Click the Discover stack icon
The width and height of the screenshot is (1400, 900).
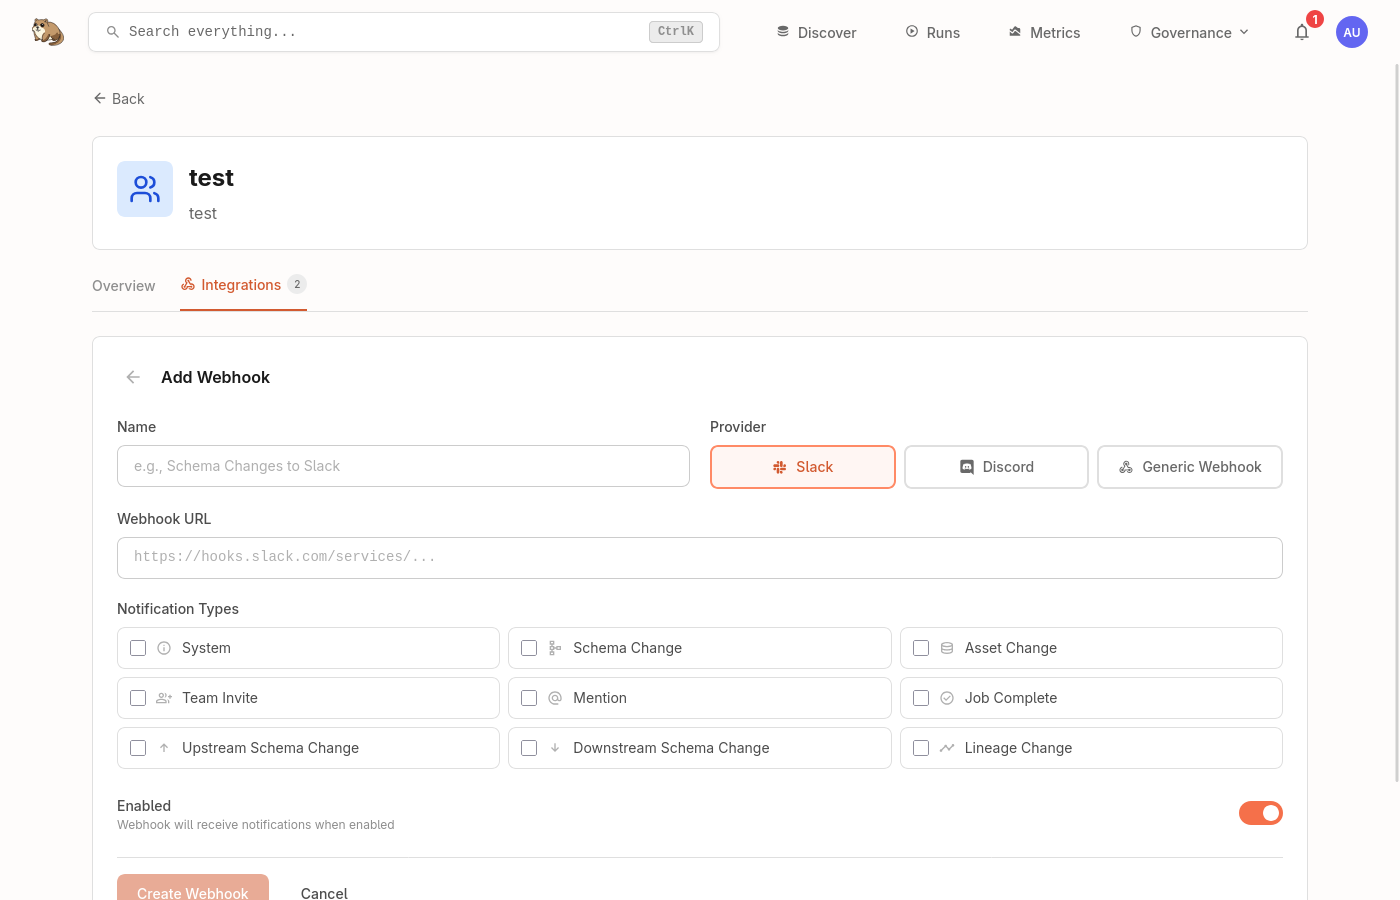click(782, 31)
